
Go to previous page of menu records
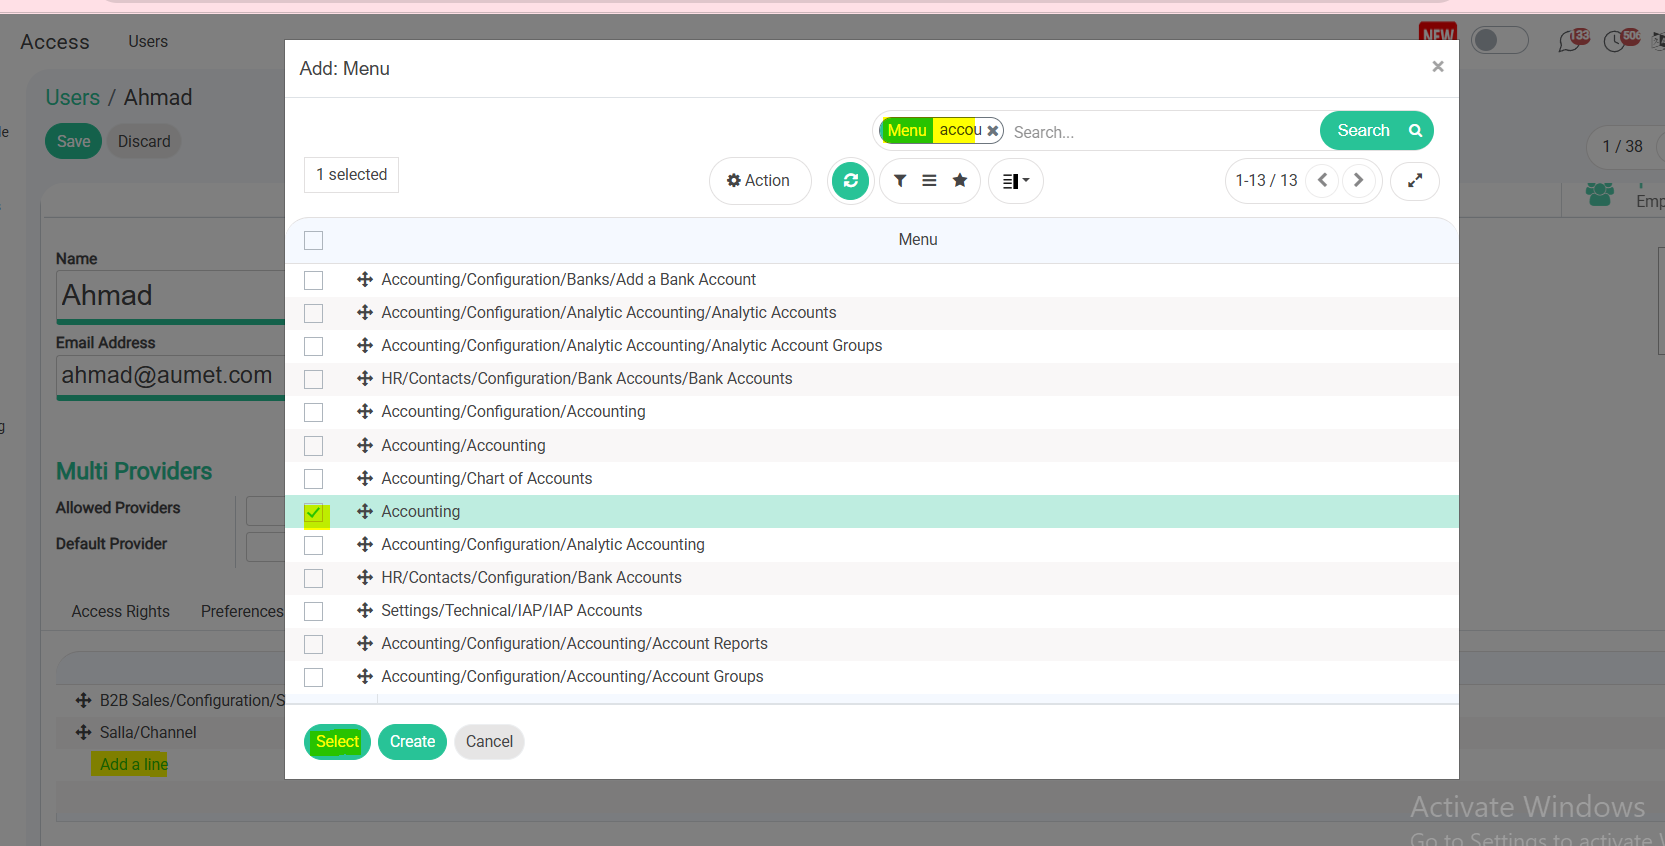[1322, 180]
